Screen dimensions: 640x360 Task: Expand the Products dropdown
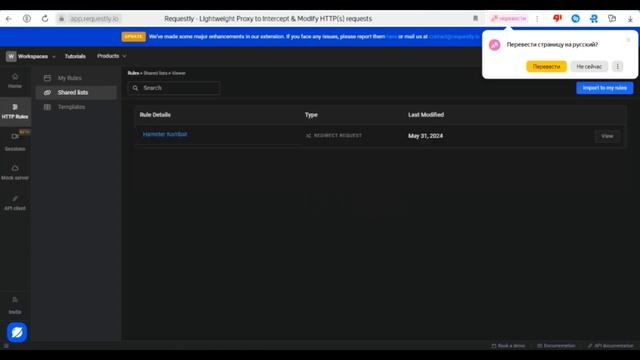pyautogui.click(x=111, y=56)
